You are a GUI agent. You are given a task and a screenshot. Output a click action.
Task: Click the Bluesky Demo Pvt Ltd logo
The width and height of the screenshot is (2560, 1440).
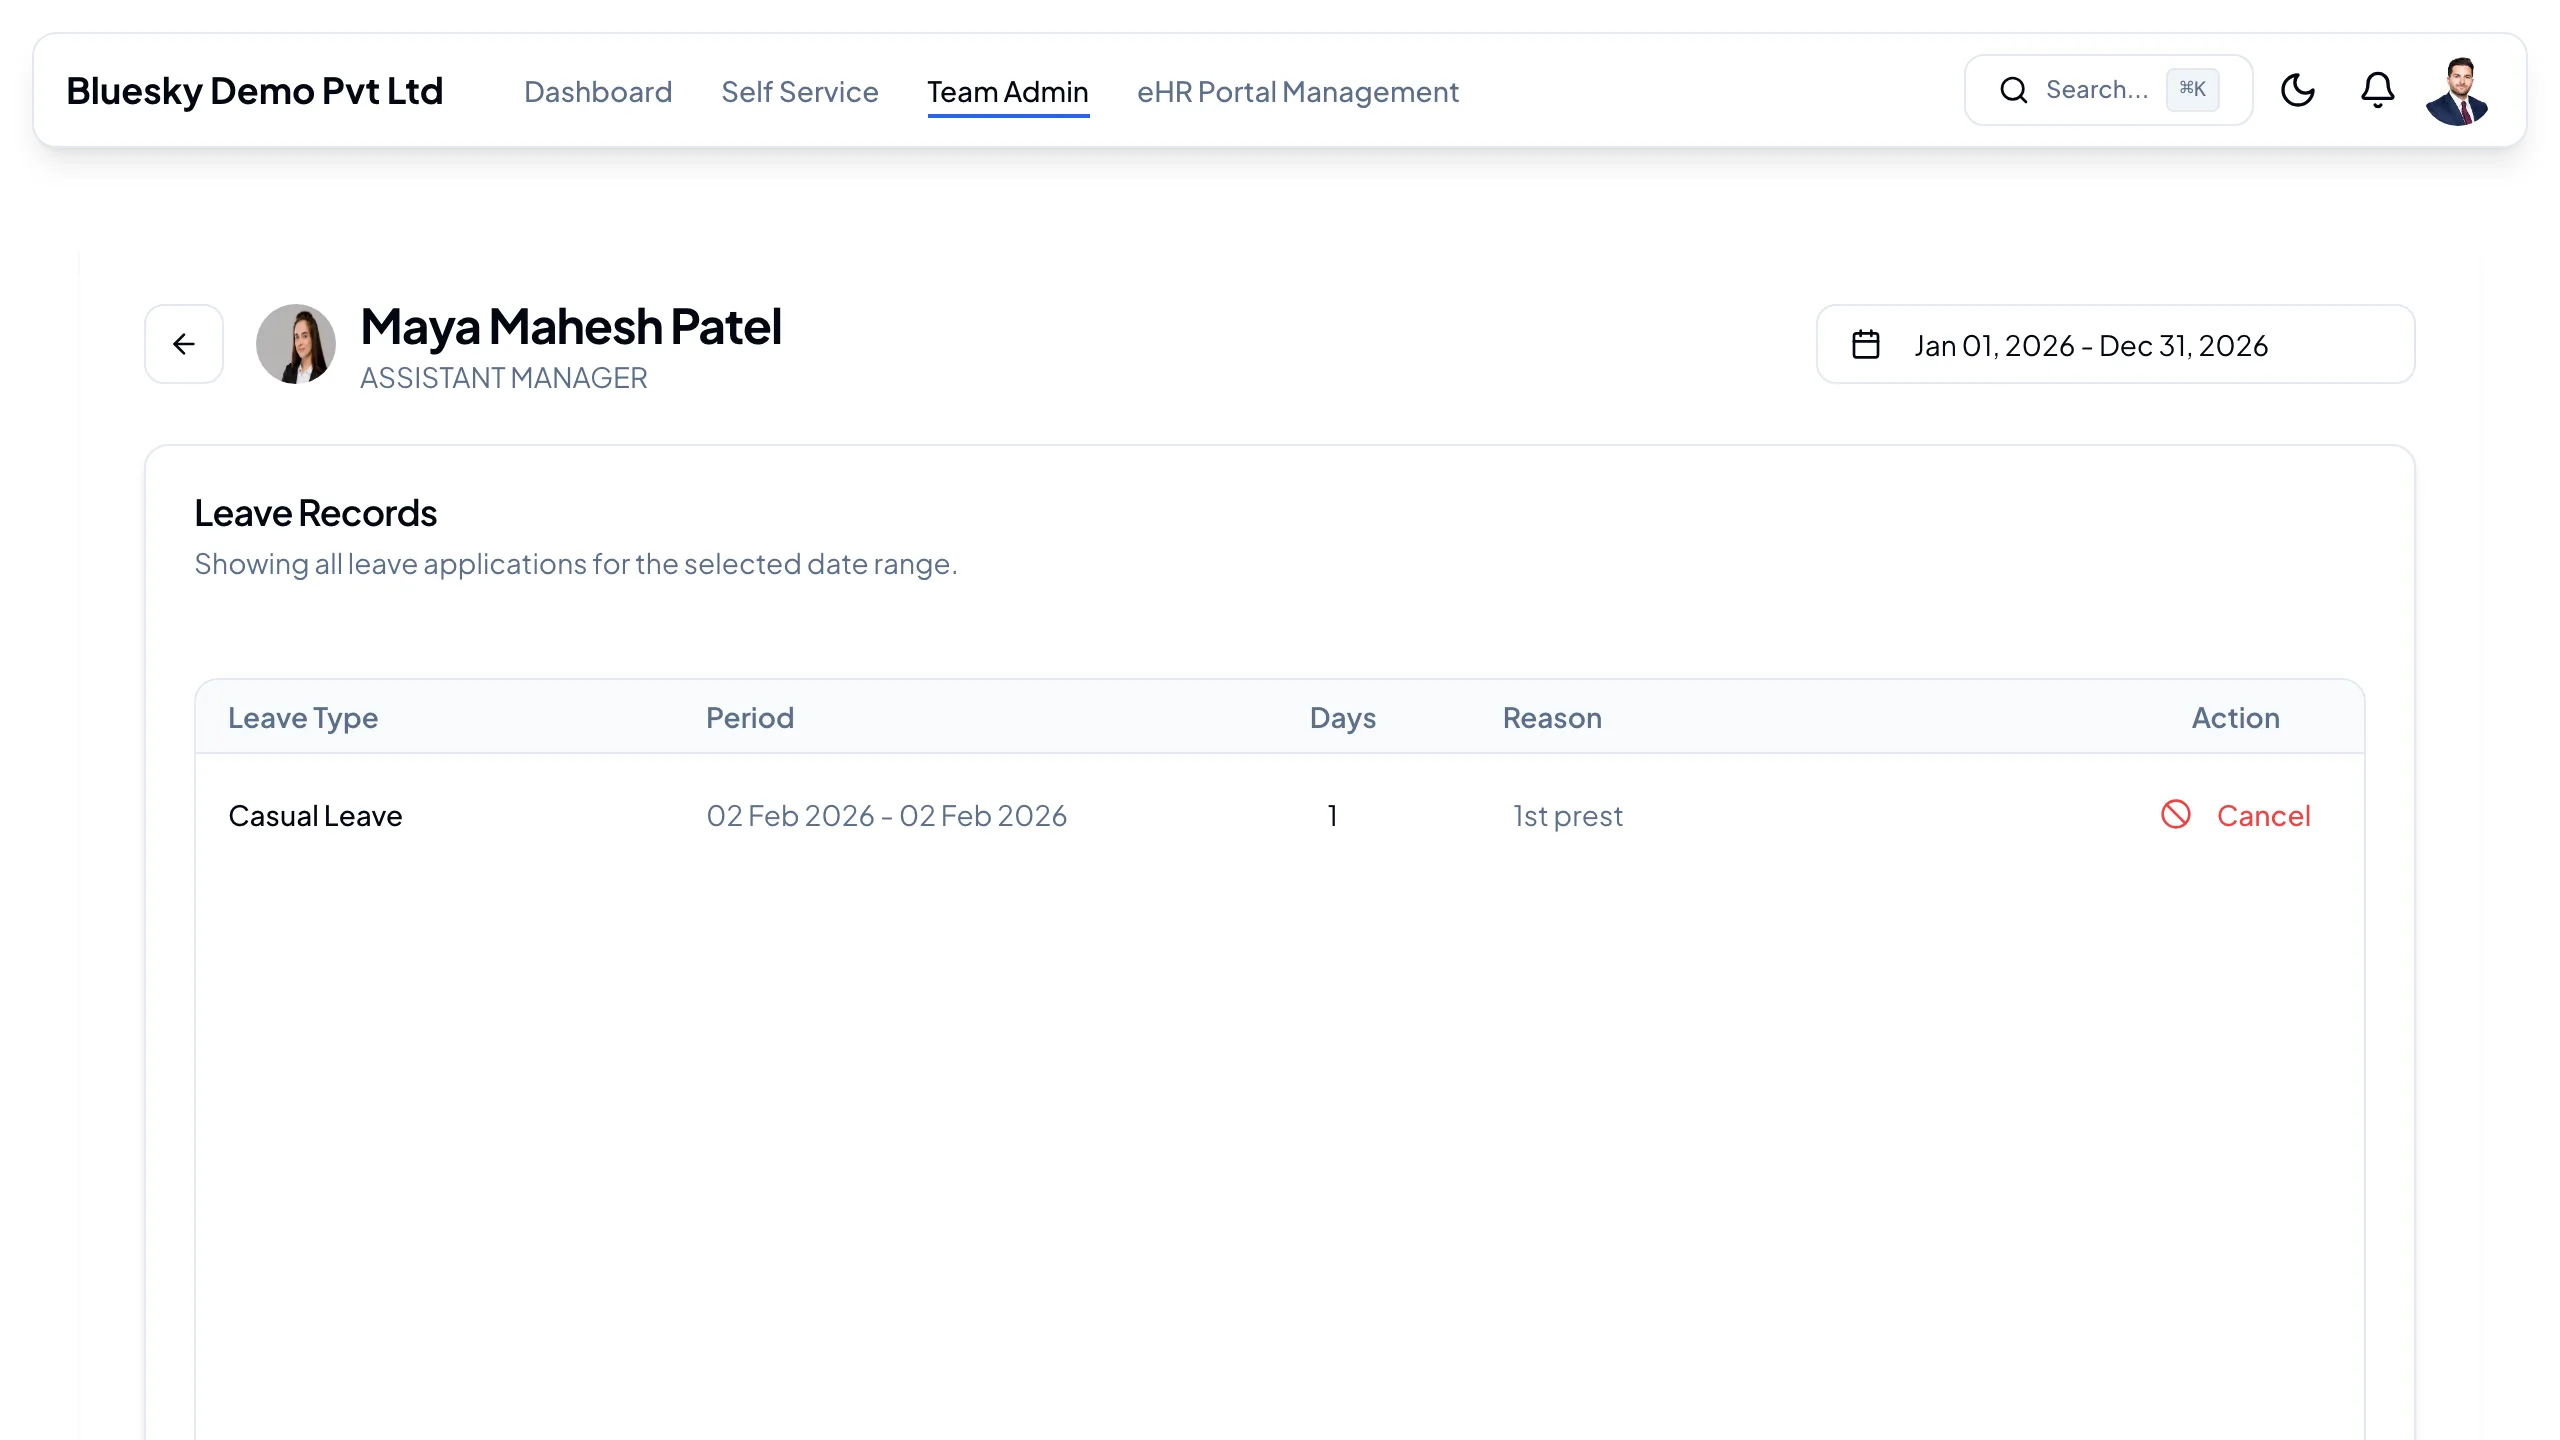pyautogui.click(x=254, y=91)
